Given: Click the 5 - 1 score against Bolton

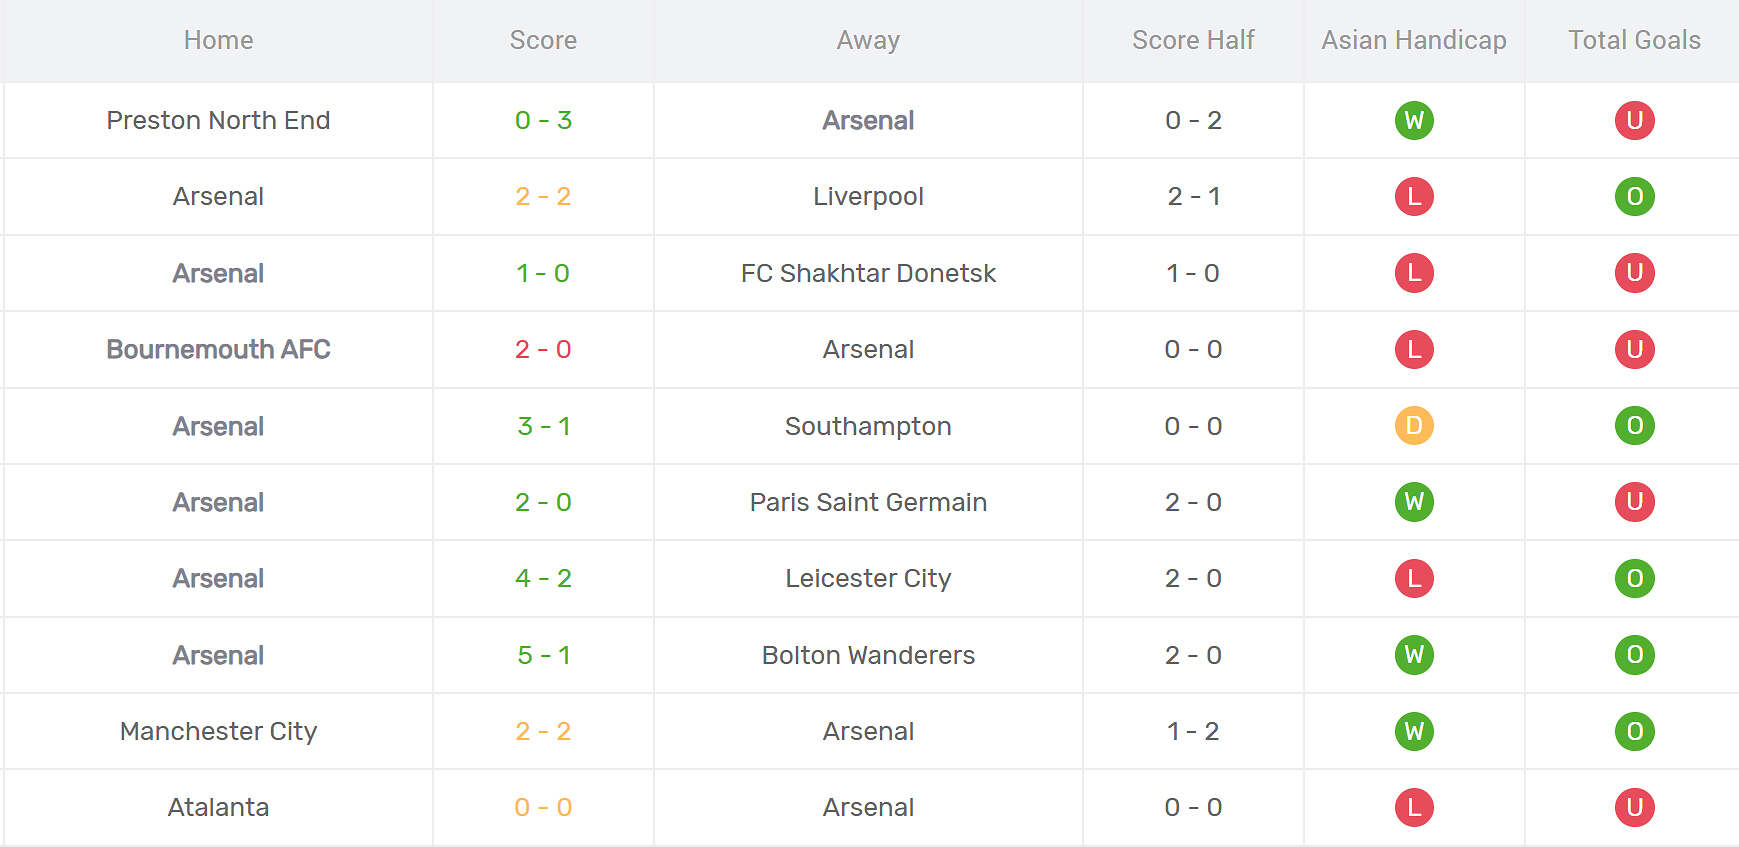Looking at the screenshot, I should 543,655.
